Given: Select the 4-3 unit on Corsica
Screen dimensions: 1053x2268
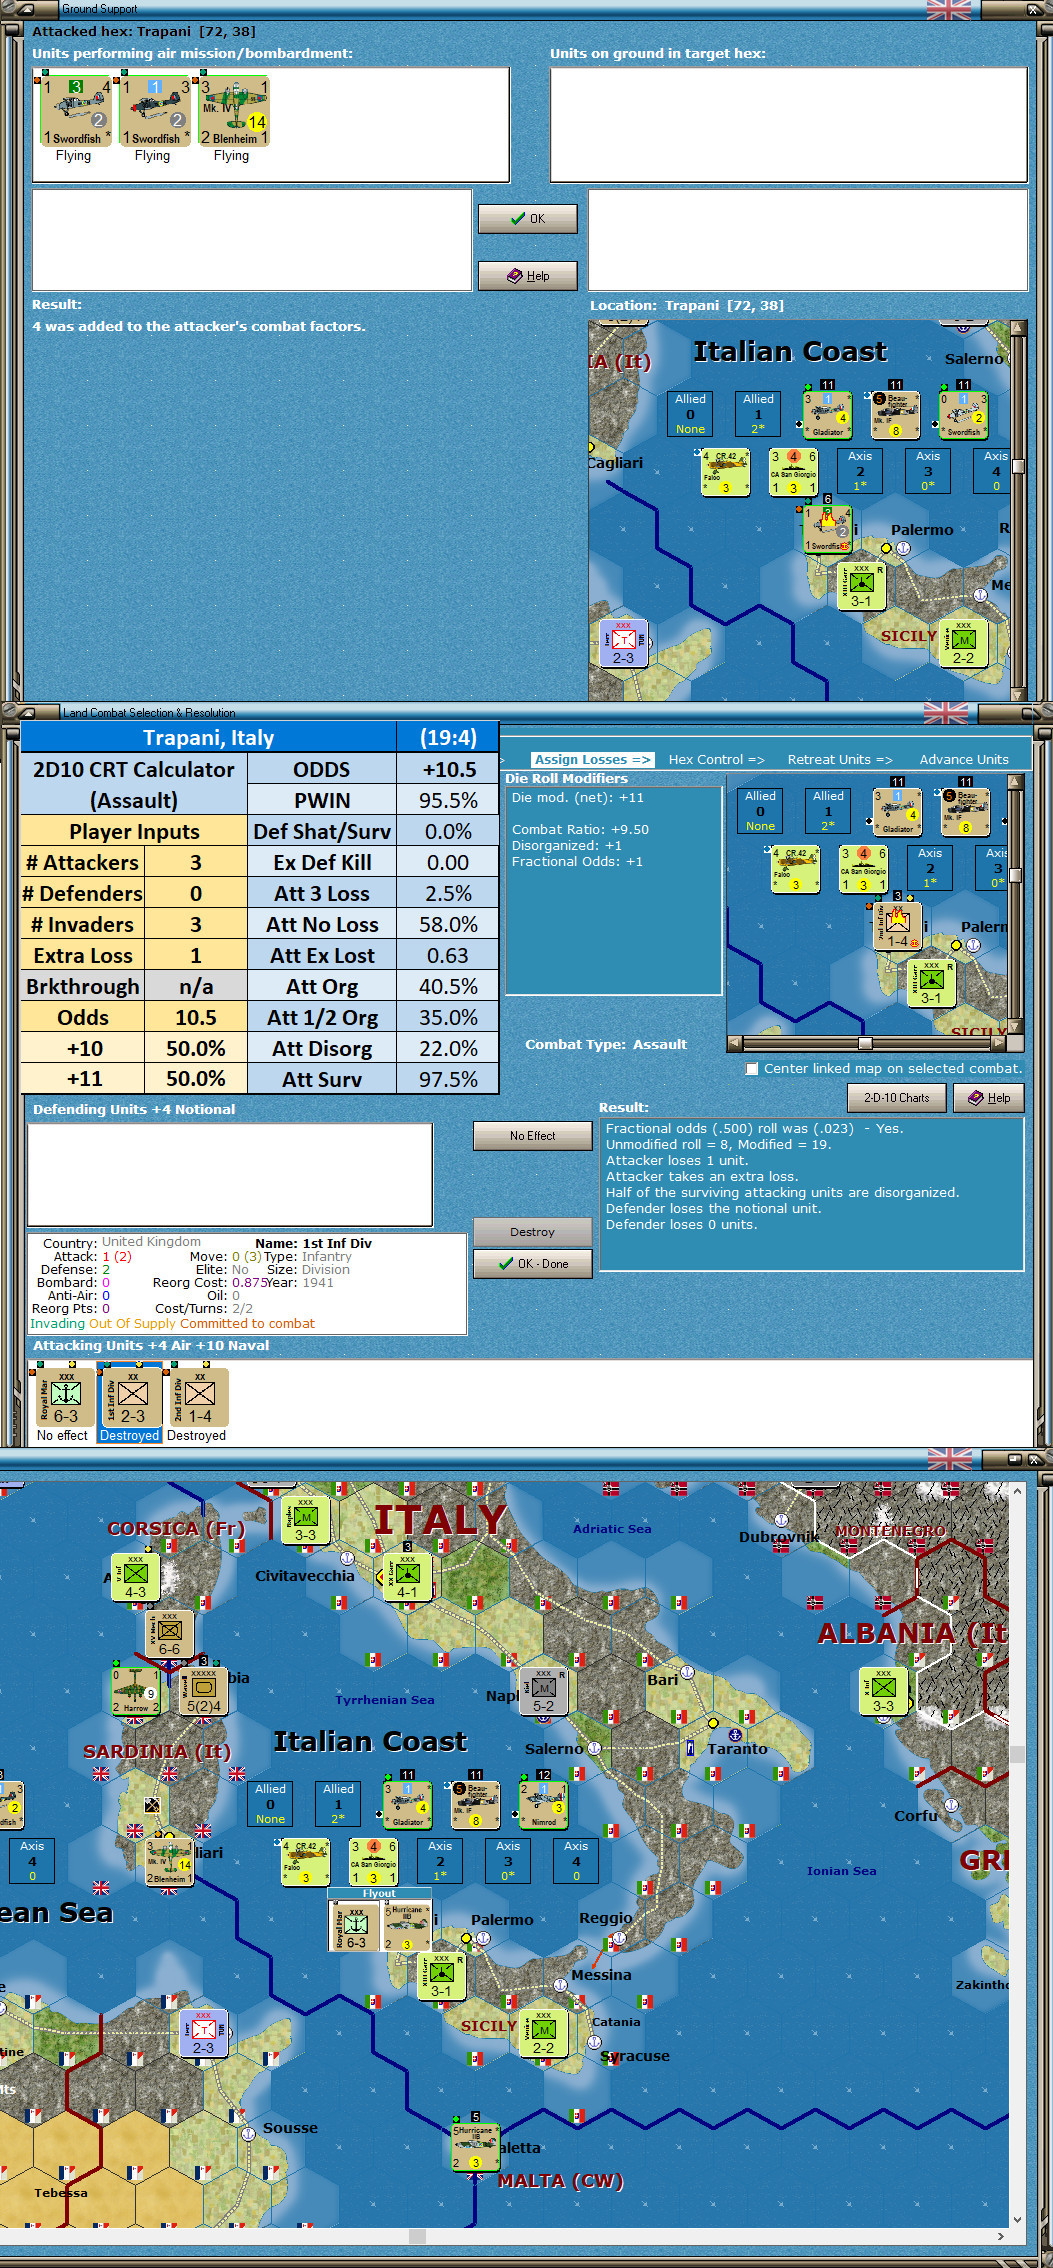Looking at the screenshot, I should 135,1577.
